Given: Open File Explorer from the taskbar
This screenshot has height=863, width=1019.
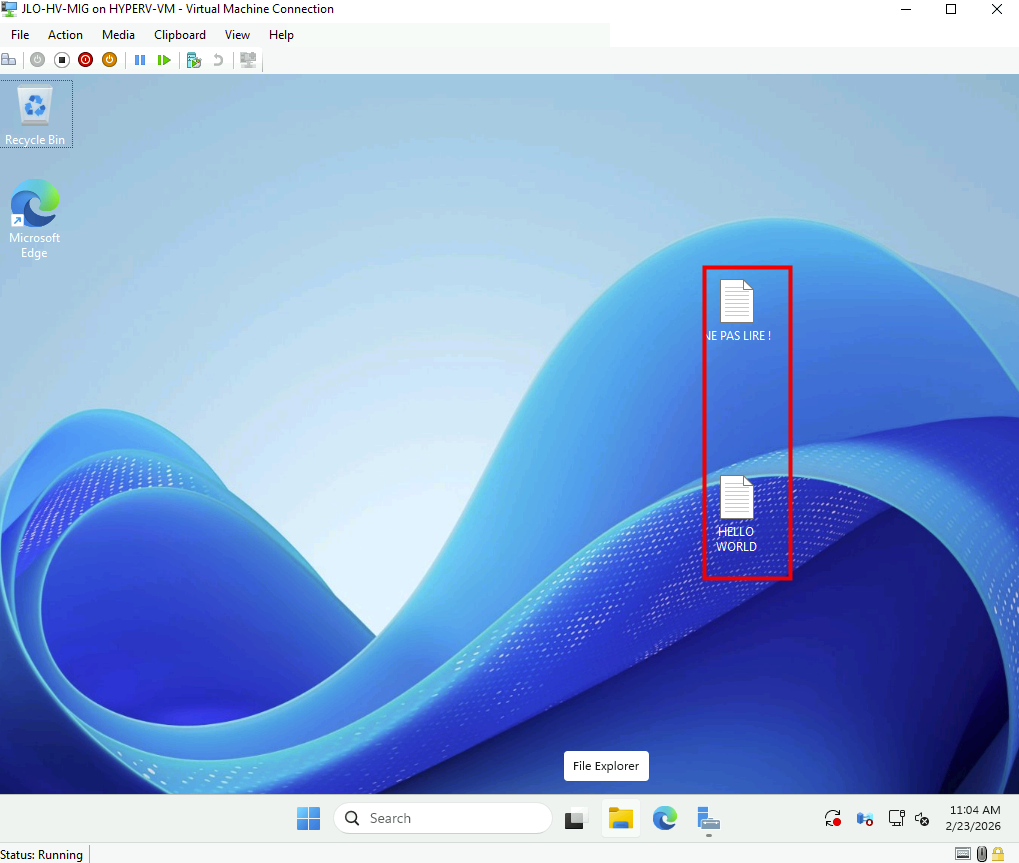Looking at the screenshot, I should pyautogui.click(x=621, y=818).
